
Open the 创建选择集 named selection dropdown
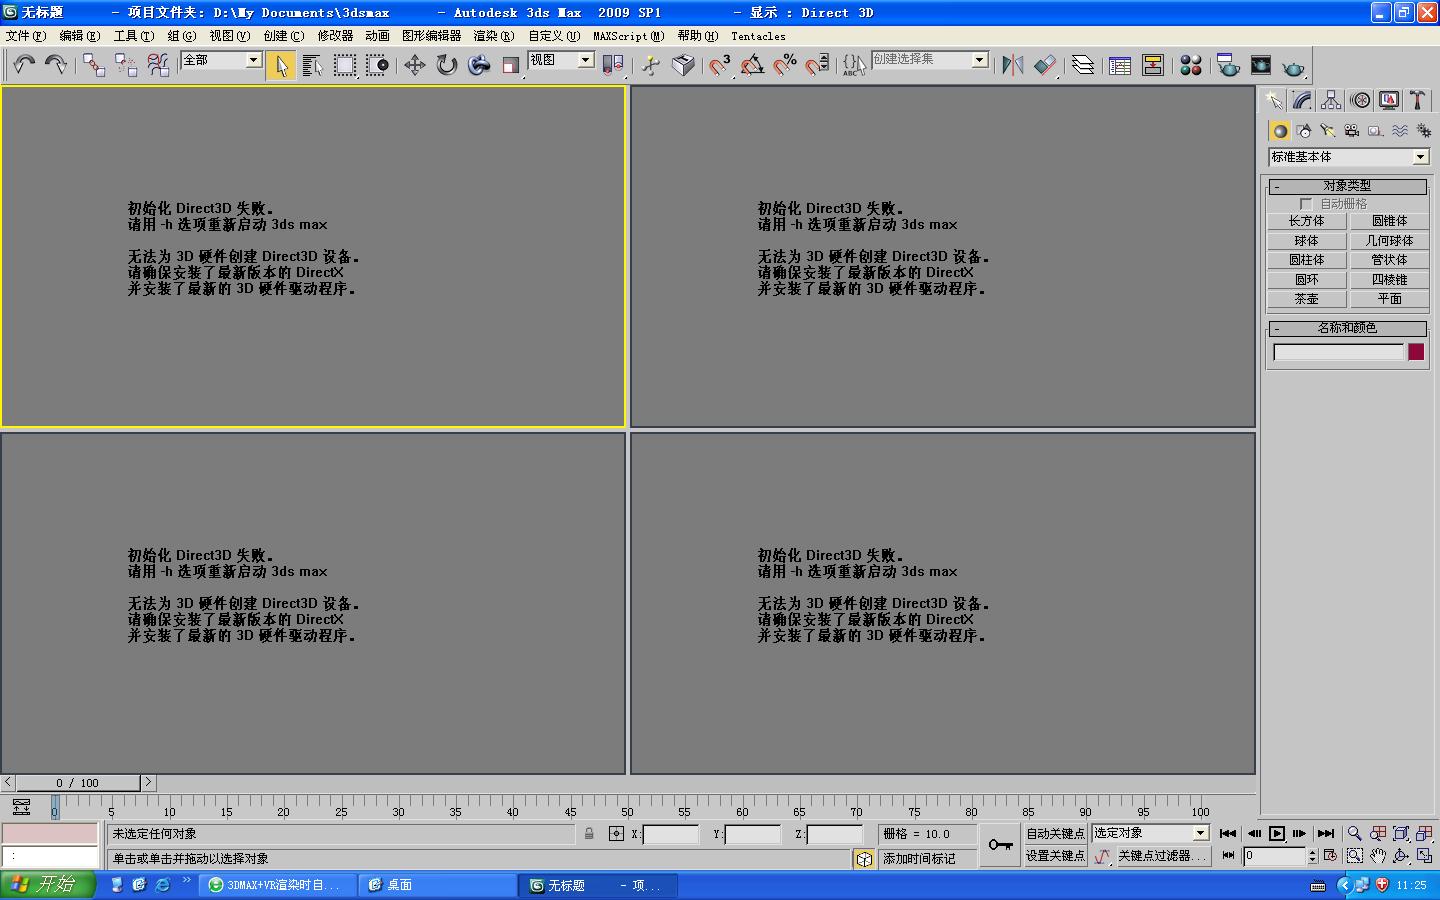coord(930,60)
